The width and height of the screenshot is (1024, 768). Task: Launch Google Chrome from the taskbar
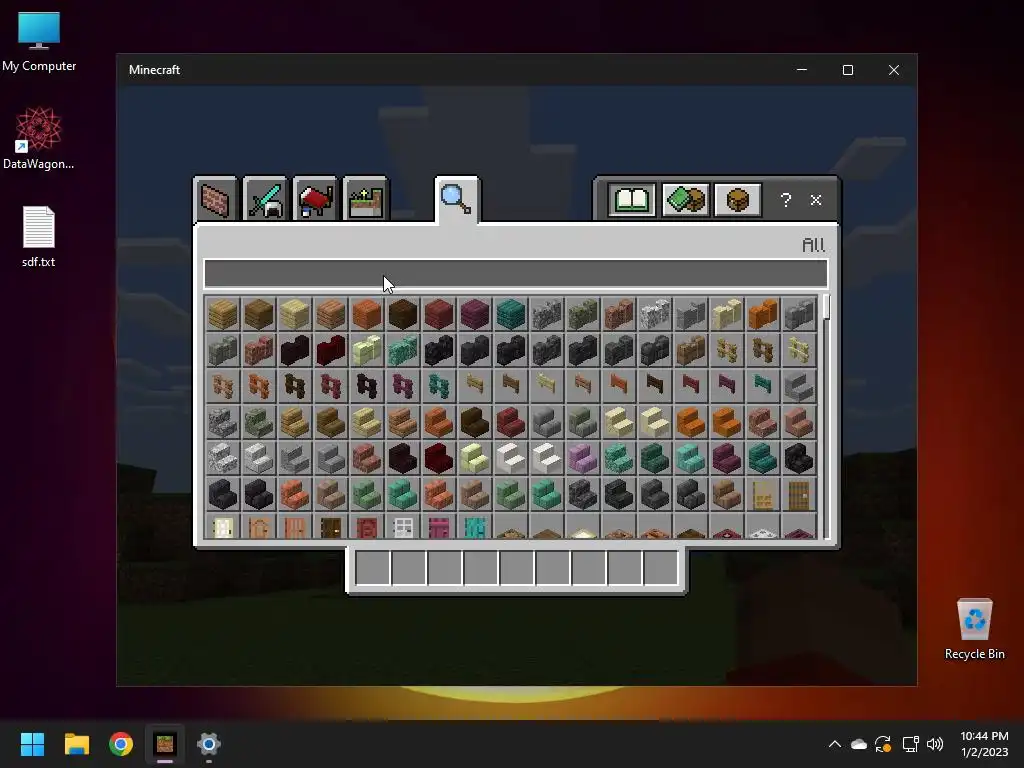pyautogui.click(x=121, y=744)
